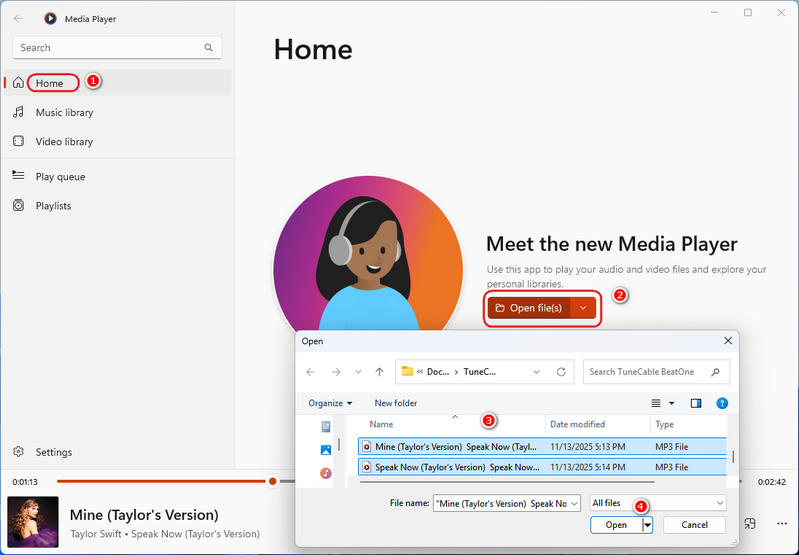The image size is (799, 555).
Task: Click the New folder button
Action: click(x=396, y=403)
